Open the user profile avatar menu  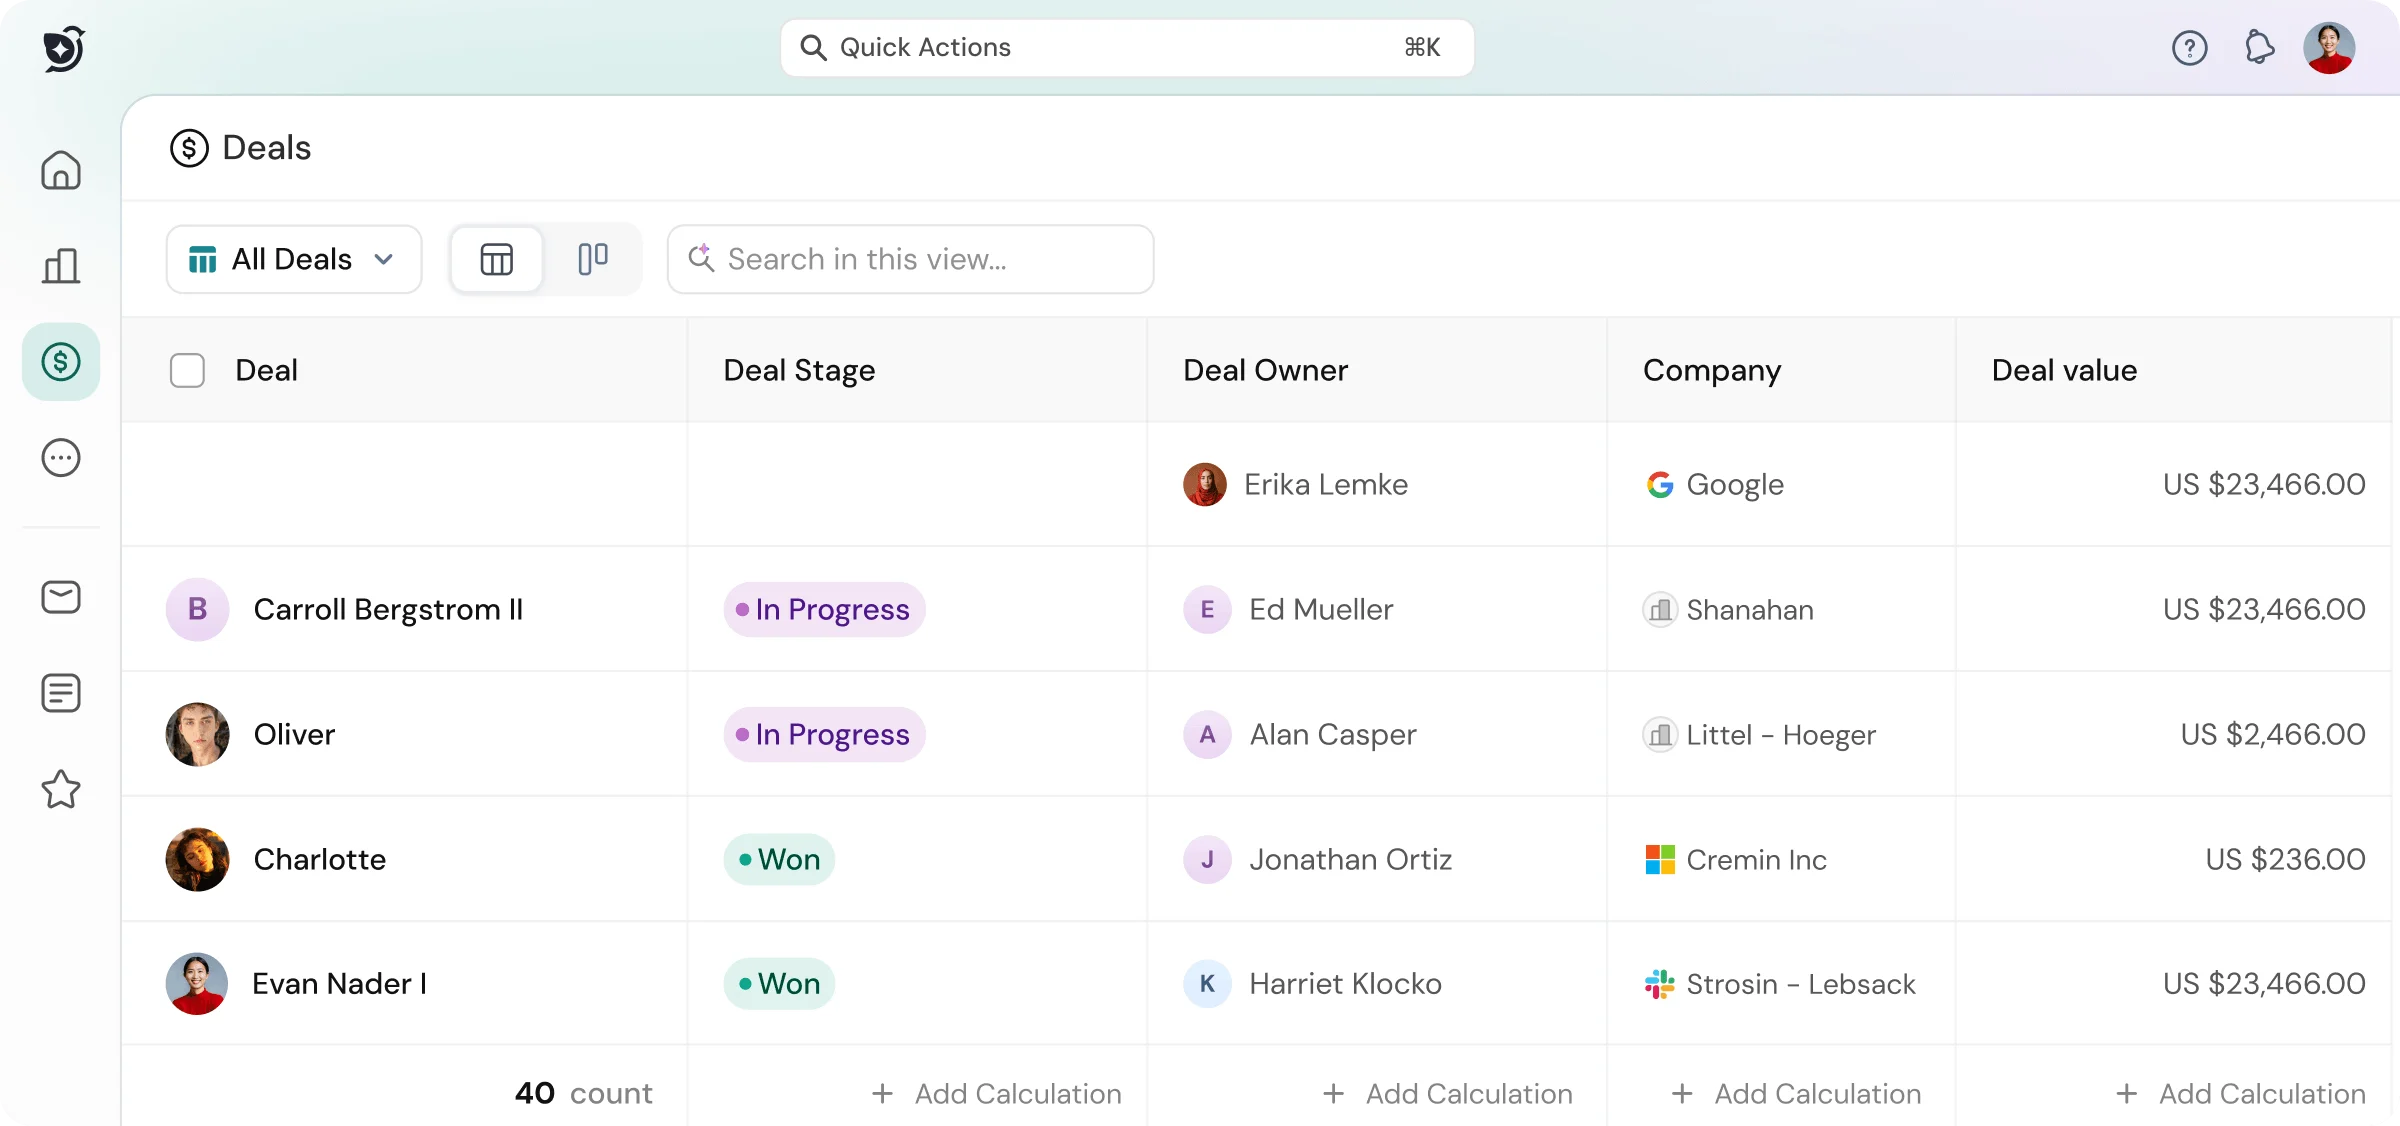(2329, 48)
